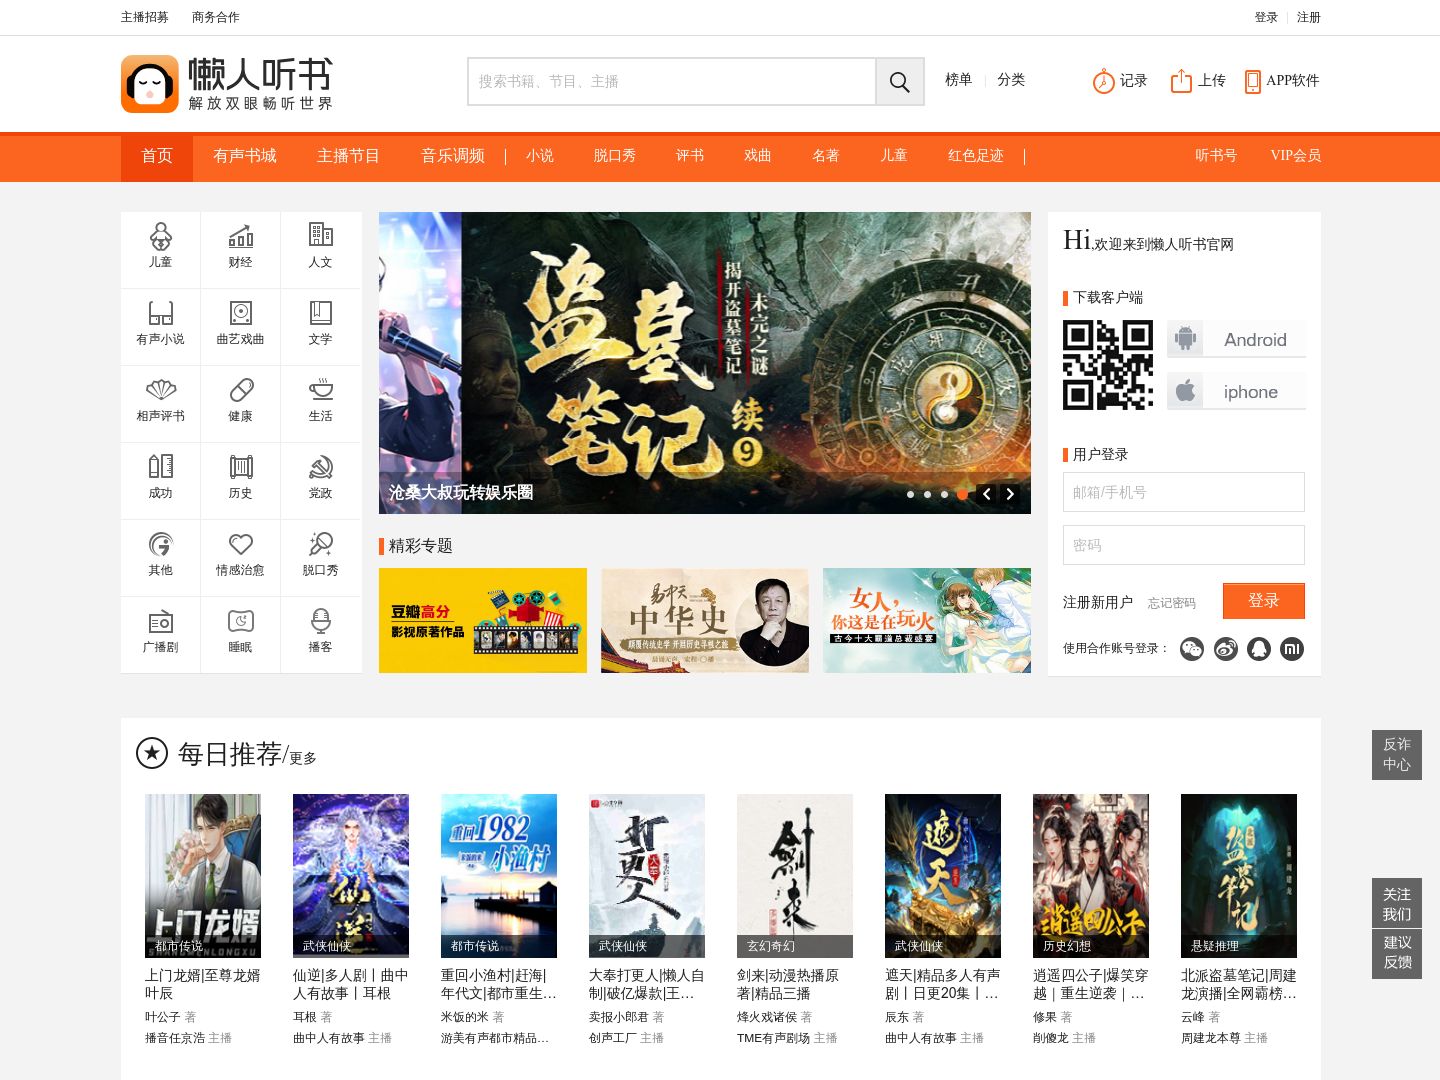
Task: Open the 党政 category icon
Action: tap(320, 467)
